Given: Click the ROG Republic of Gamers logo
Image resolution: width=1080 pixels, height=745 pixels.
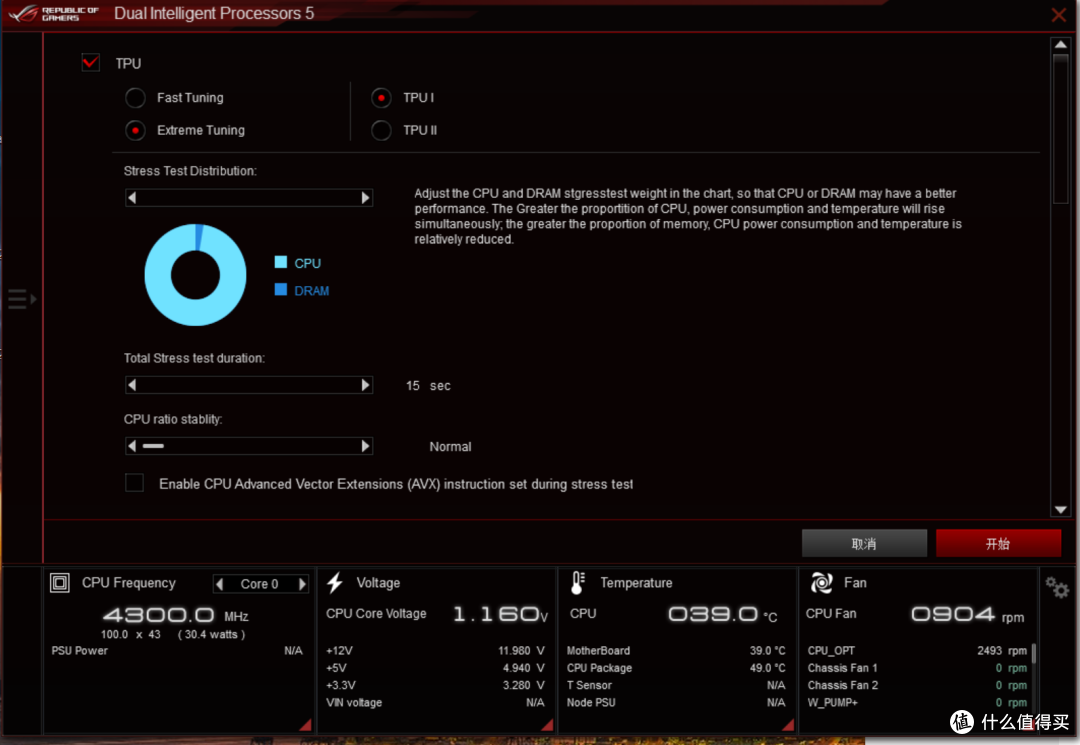Looking at the screenshot, I should [x=53, y=13].
